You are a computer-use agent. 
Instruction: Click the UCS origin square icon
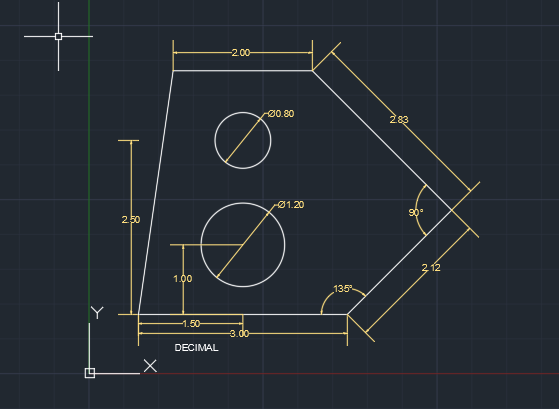90,373
